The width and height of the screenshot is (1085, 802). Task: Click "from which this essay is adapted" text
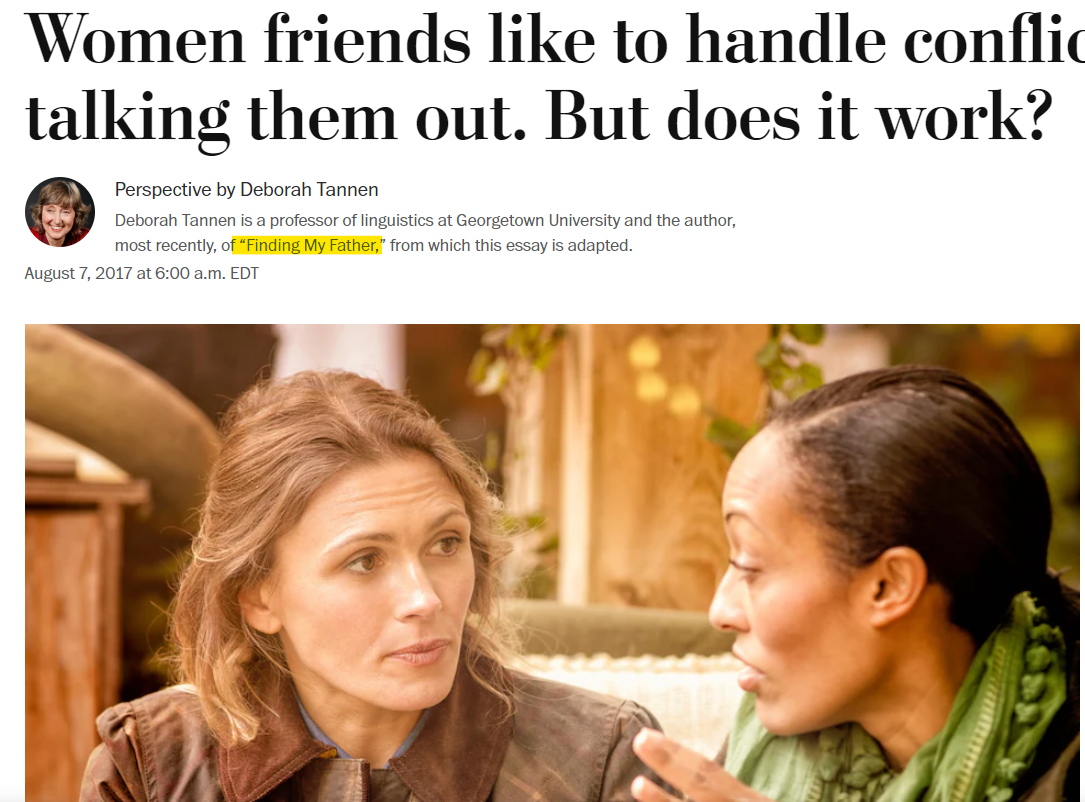tap(509, 245)
